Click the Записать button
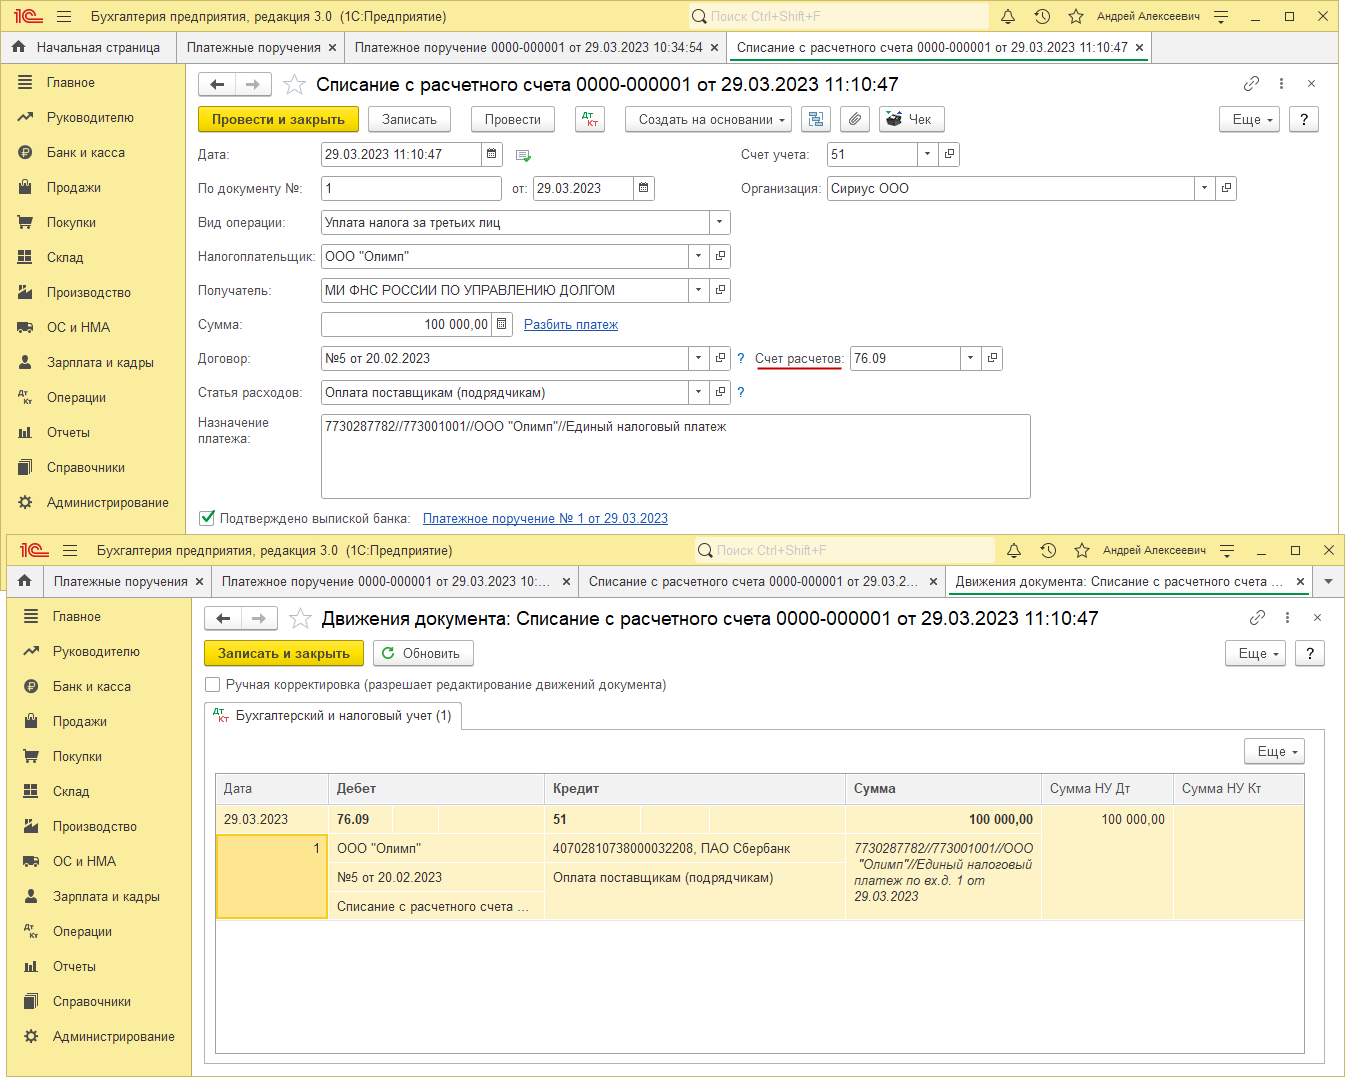1346x1078 pixels. 409,119
